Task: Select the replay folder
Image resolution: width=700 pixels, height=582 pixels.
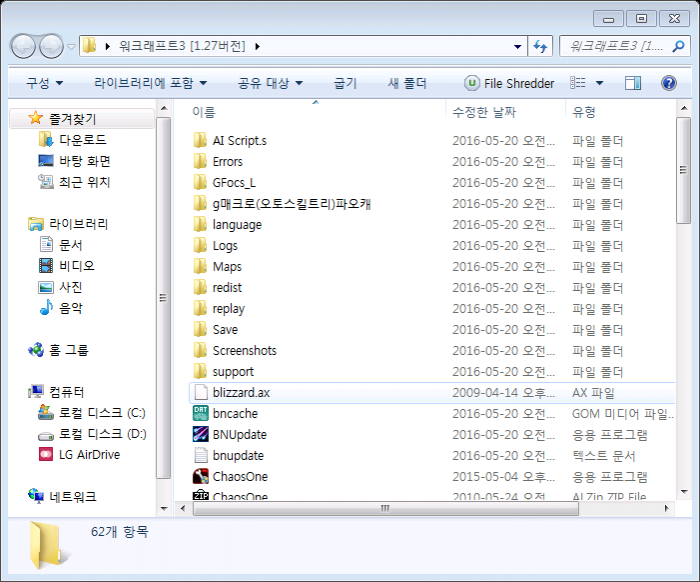Action: pos(229,308)
